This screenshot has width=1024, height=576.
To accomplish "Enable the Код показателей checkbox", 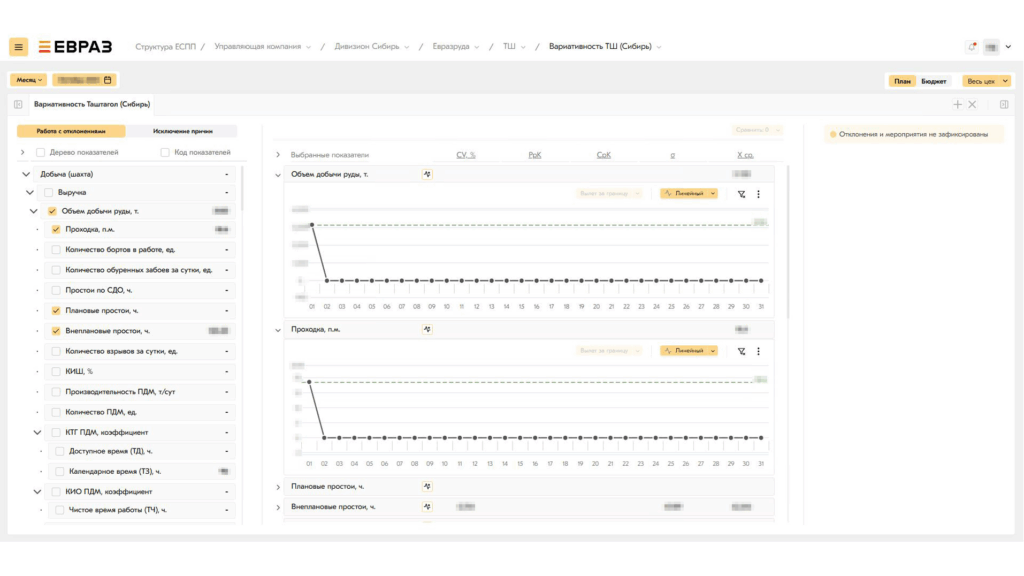I will tap(165, 153).
